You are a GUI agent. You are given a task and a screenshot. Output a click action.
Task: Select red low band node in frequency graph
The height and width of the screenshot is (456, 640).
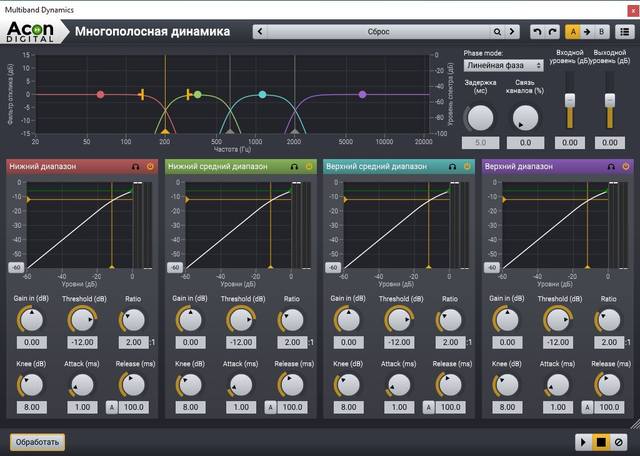pyautogui.click(x=100, y=95)
